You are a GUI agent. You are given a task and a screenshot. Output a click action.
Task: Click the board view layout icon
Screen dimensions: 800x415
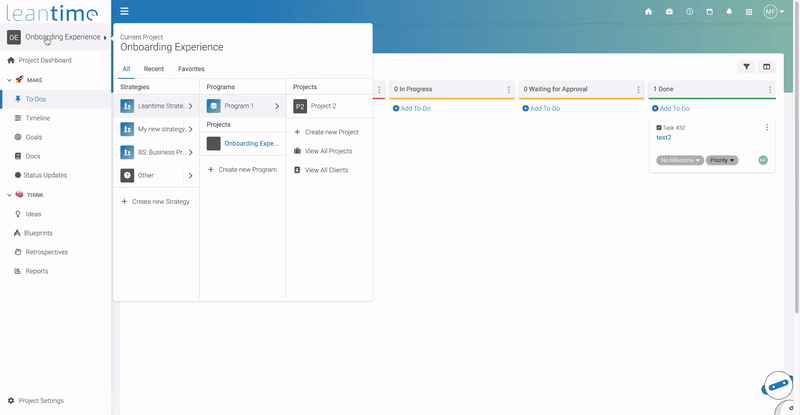(x=767, y=67)
